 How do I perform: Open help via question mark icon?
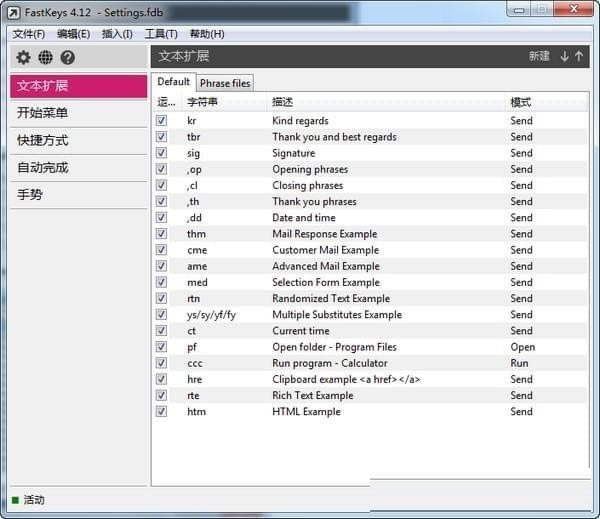point(68,57)
